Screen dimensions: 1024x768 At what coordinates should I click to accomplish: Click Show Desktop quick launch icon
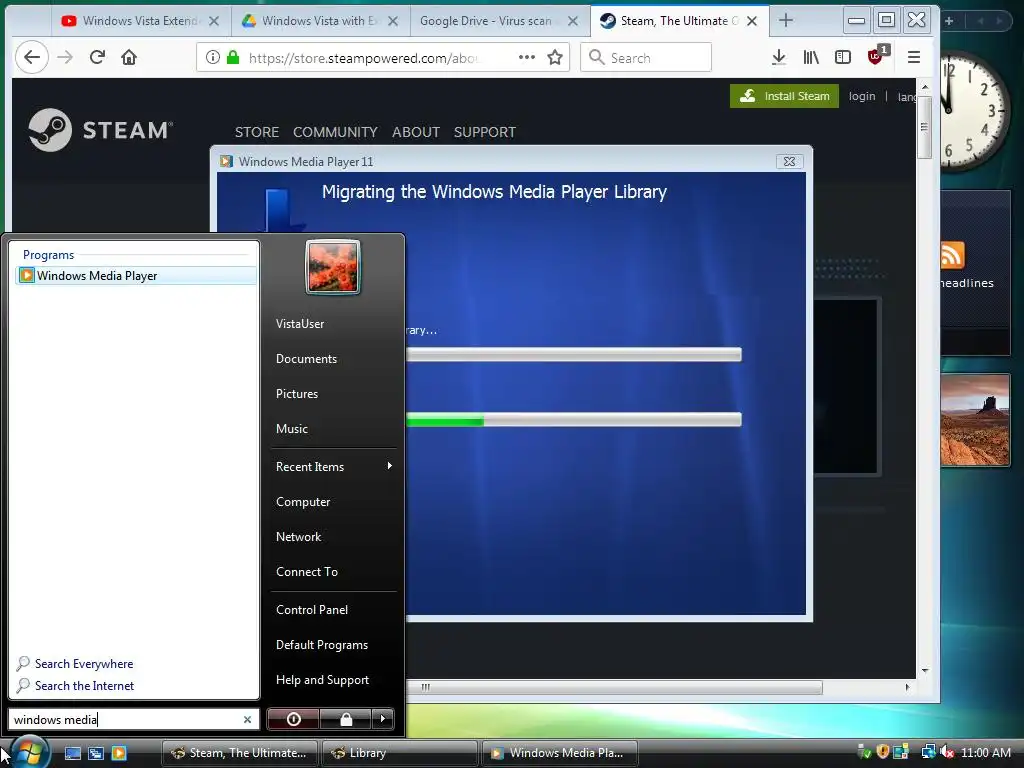pos(72,753)
